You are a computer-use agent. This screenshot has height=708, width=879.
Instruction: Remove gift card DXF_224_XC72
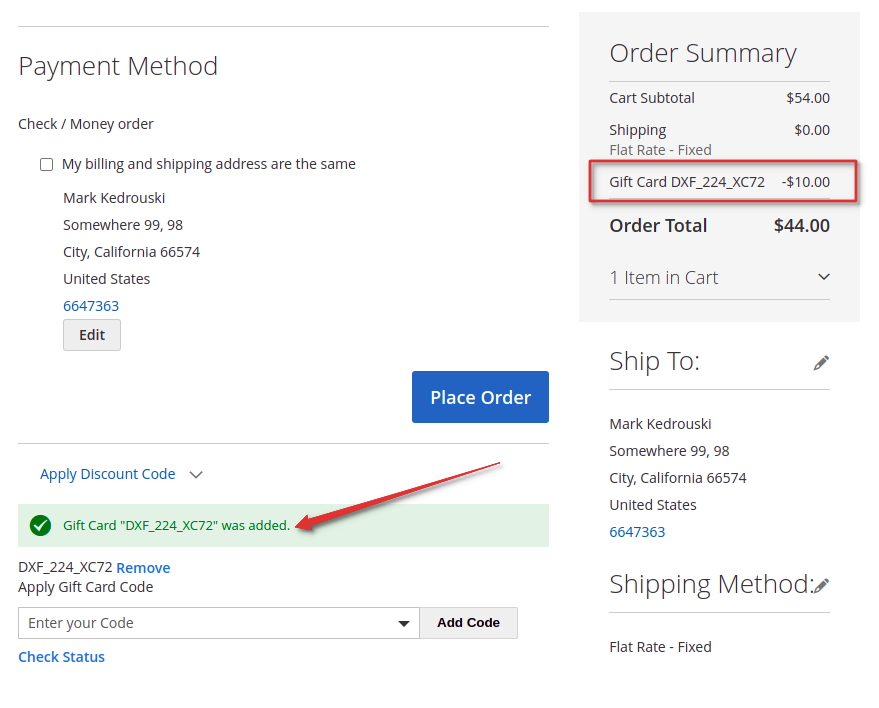[143, 568]
